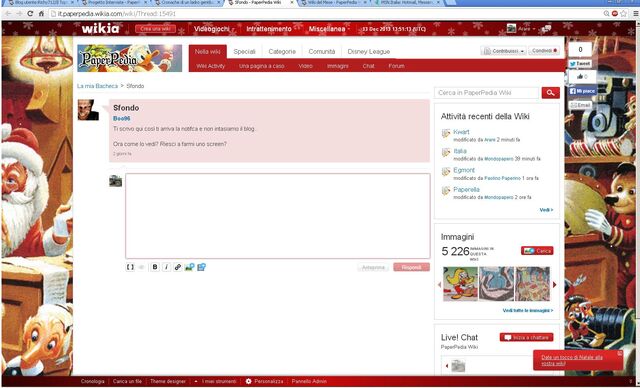Click the Inizia a chattare button
This screenshot has width=640, height=388.
(527, 337)
